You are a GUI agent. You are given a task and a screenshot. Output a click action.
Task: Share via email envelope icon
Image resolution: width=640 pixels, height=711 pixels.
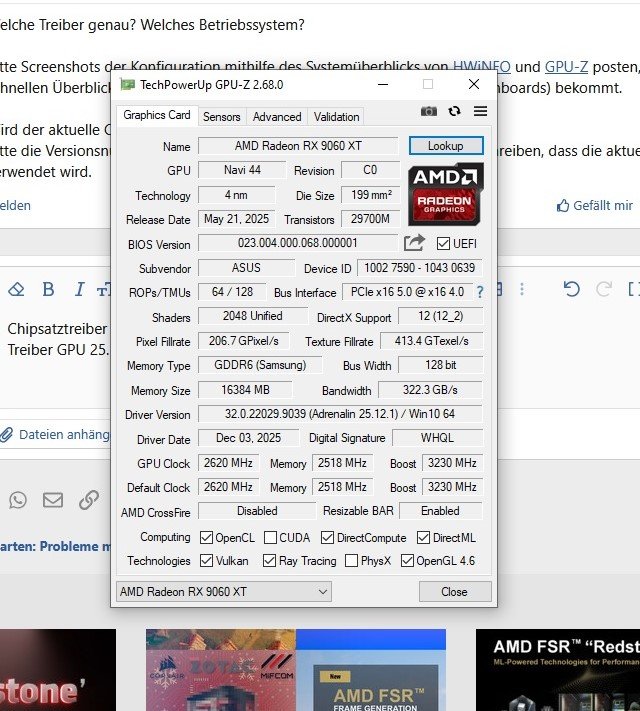[53, 500]
